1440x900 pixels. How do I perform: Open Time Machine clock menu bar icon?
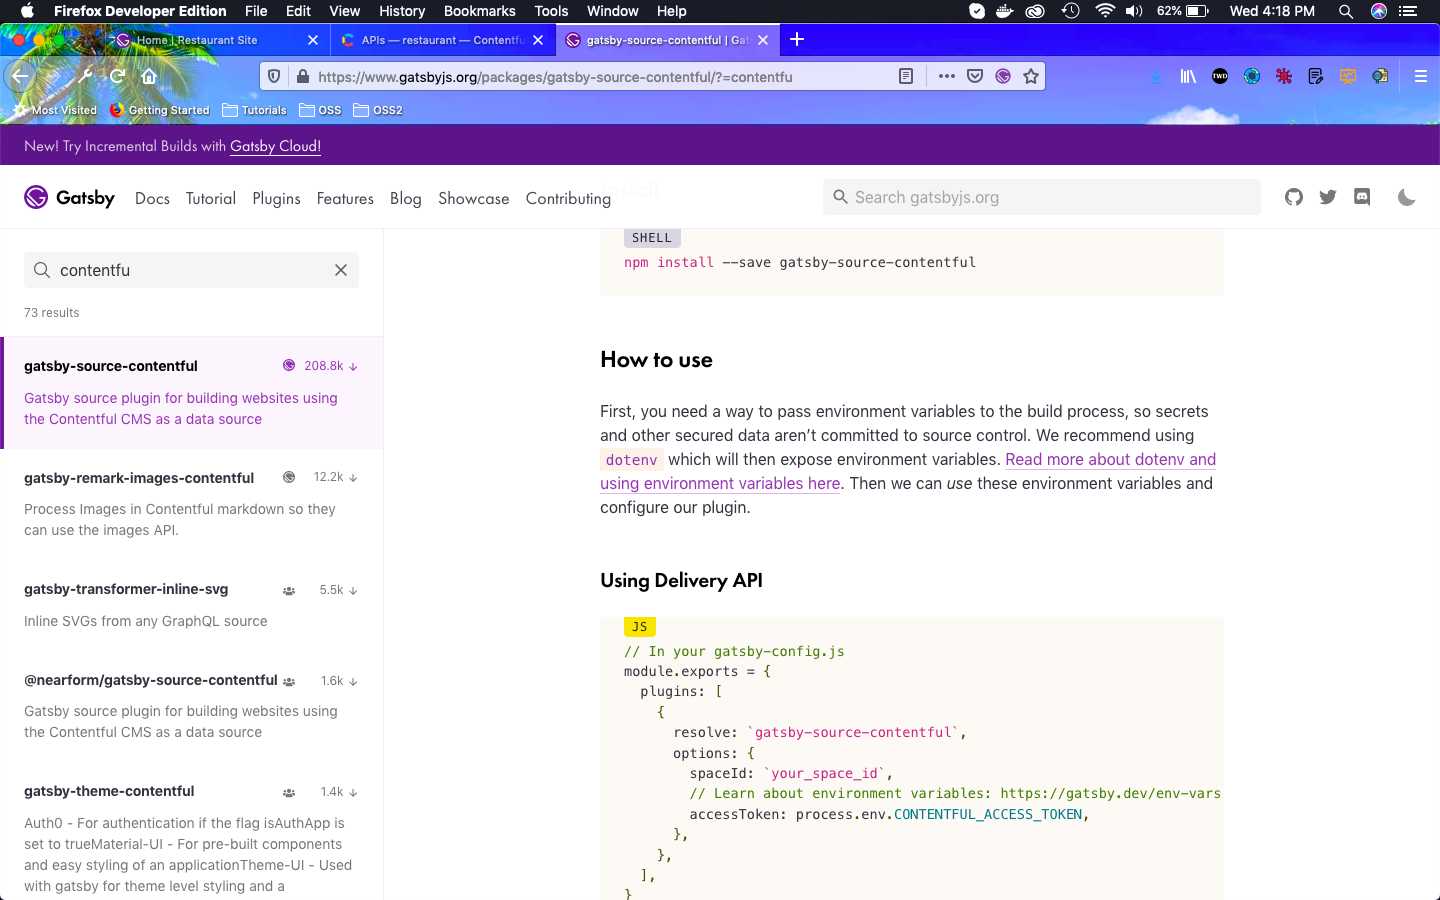1070,11
